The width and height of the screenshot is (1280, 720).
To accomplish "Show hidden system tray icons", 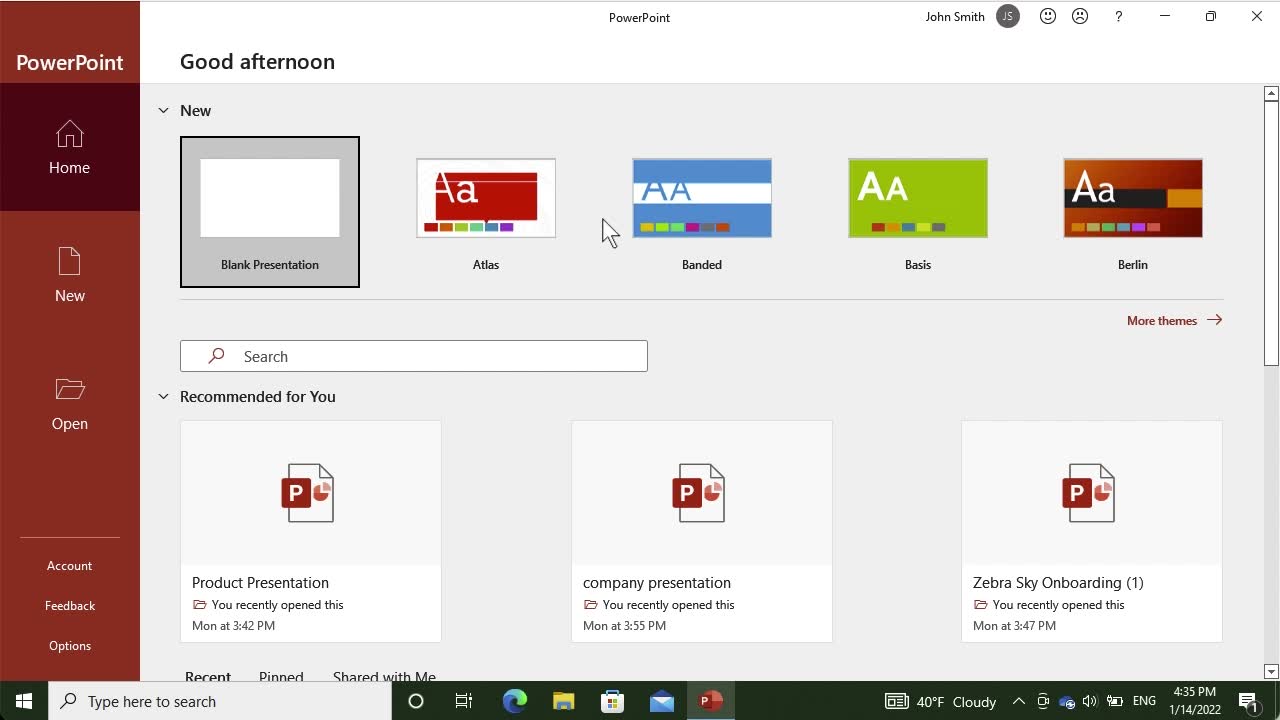I will 1018,701.
